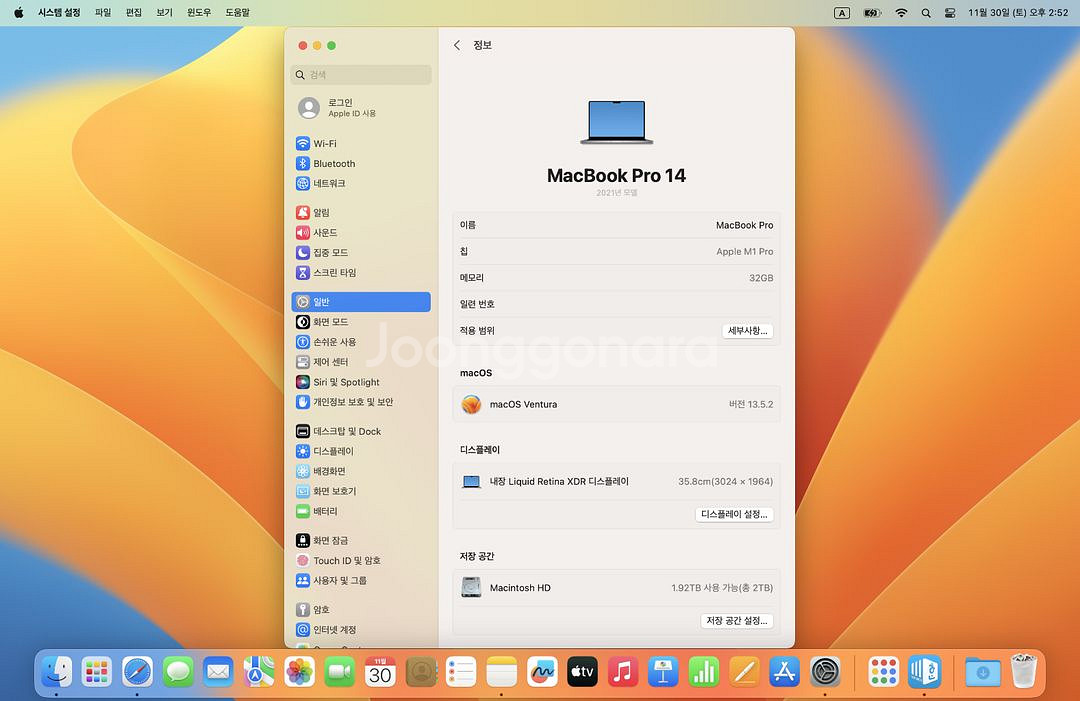Image resolution: width=1080 pixels, height=701 pixels.
Task: Open the Trash in the Dock
Action: tap(1024, 671)
